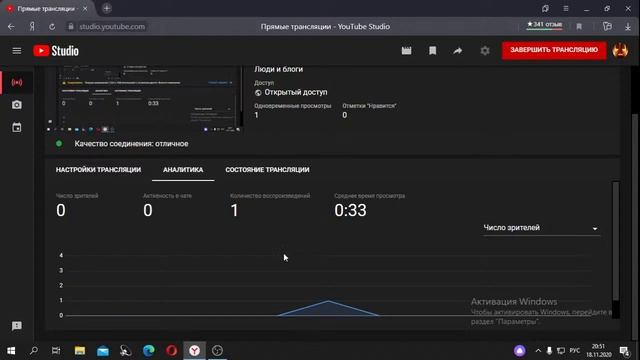This screenshot has width=640, height=360.
Task: Open the browser menu three-lines icon
Action: (566, 9)
